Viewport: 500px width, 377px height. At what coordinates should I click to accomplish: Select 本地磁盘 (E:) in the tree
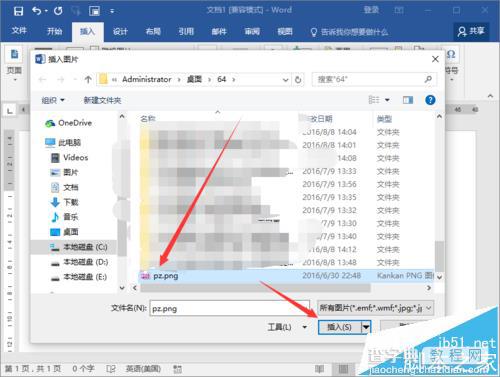coord(79,277)
